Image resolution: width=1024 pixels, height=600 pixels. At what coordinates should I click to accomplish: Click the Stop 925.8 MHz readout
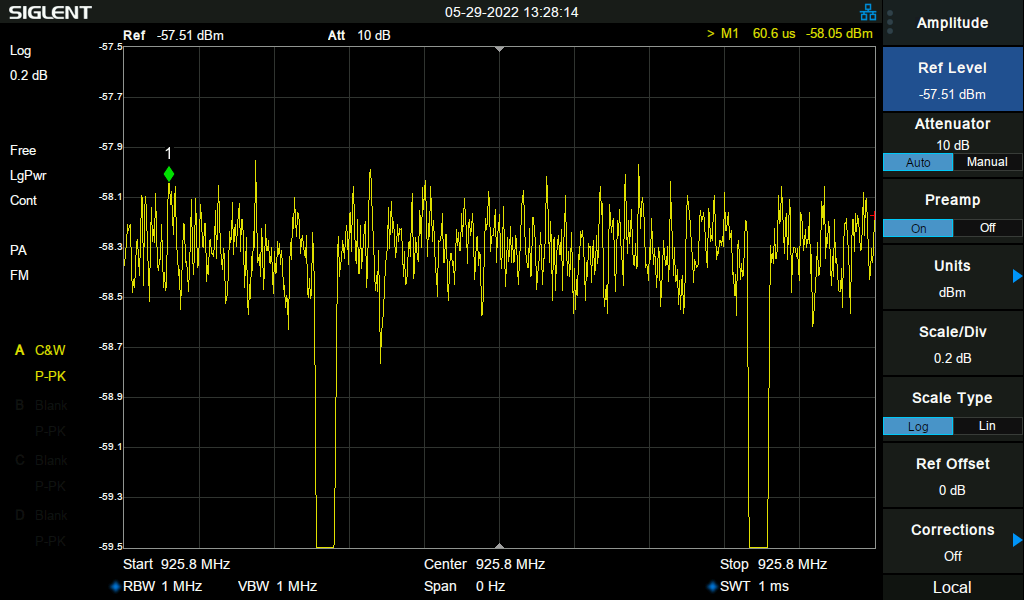[773, 564]
